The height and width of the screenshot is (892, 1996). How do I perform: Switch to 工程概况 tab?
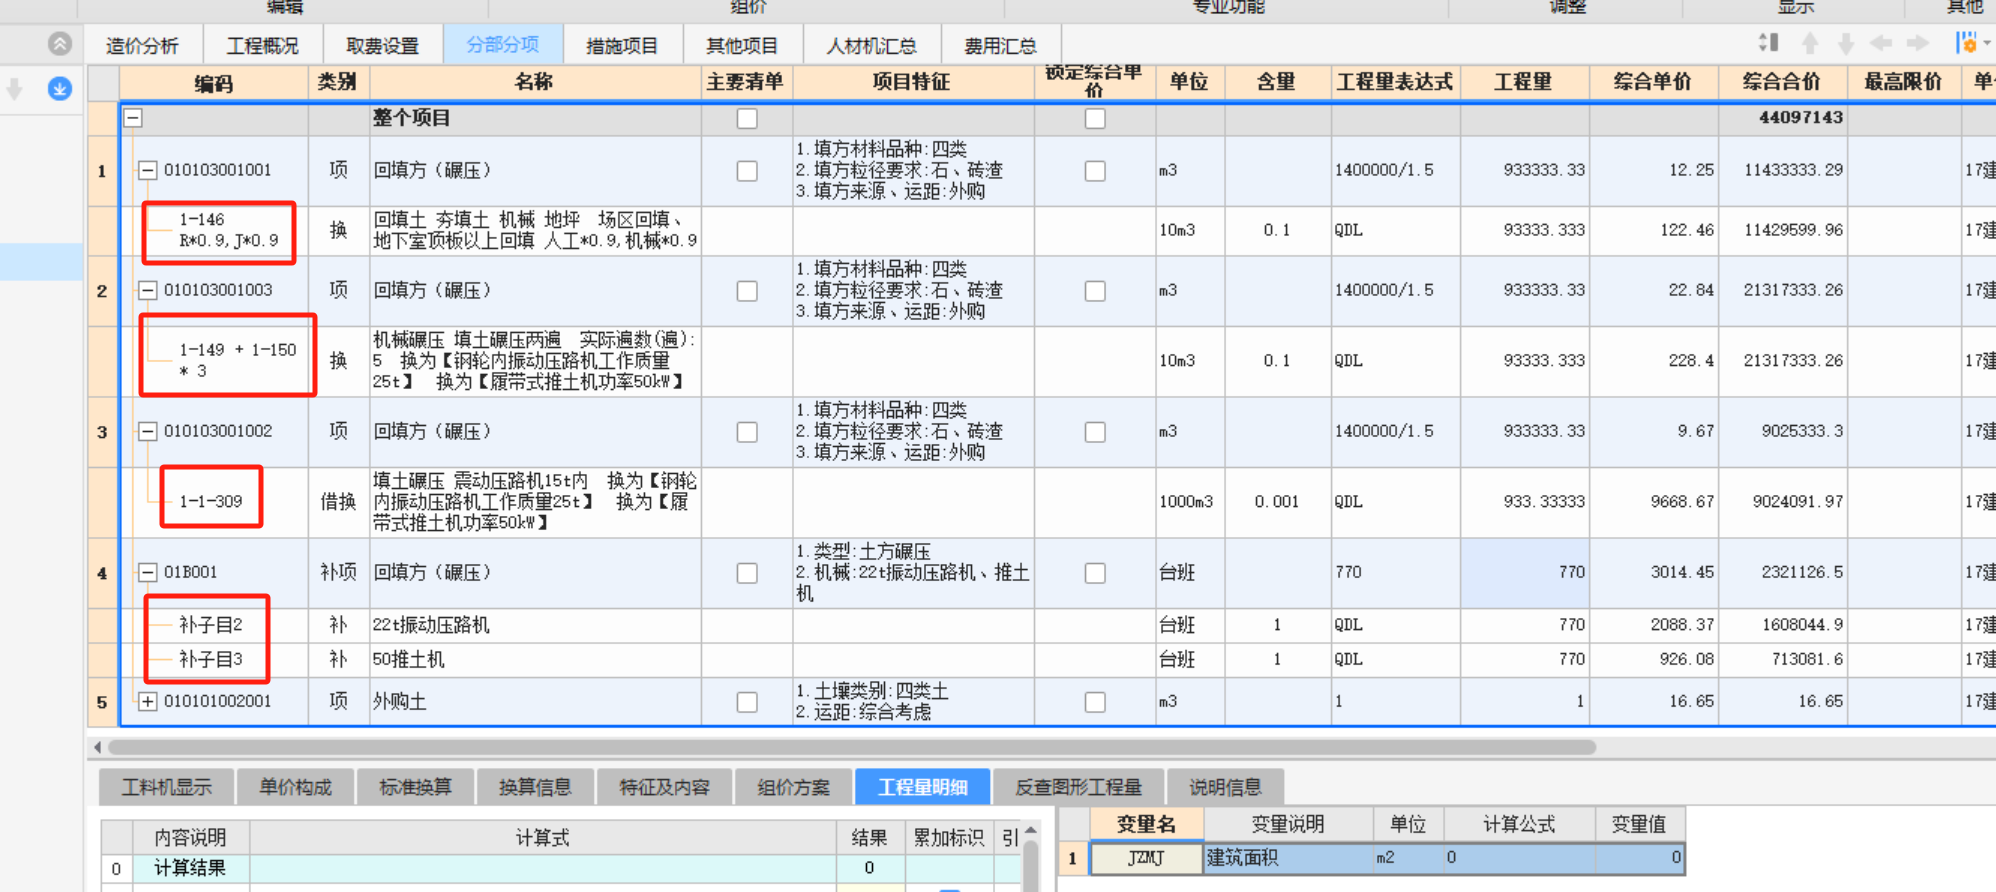pyautogui.click(x=262, y=46)
